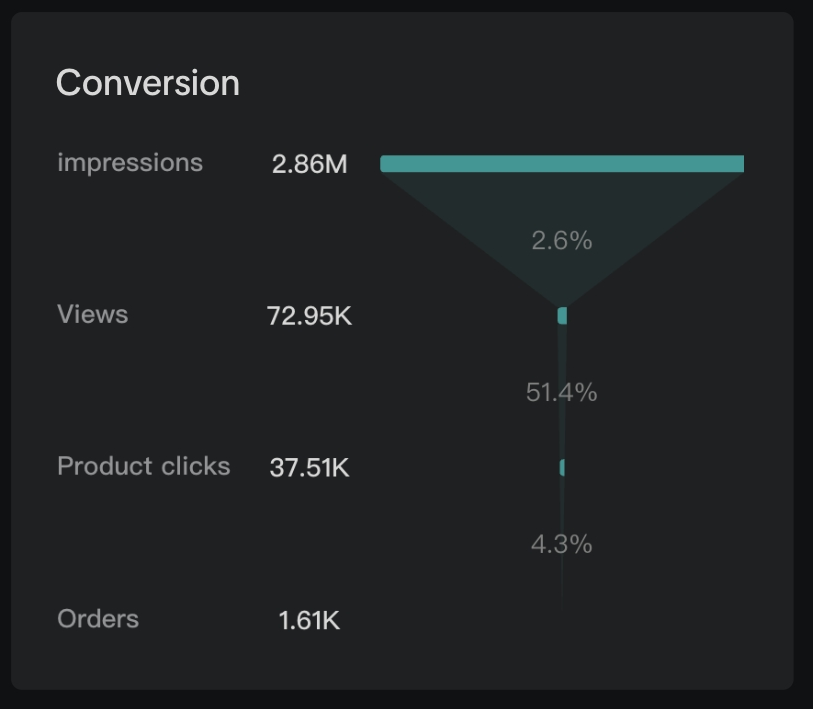Click the Views label

tap(93, 314)
